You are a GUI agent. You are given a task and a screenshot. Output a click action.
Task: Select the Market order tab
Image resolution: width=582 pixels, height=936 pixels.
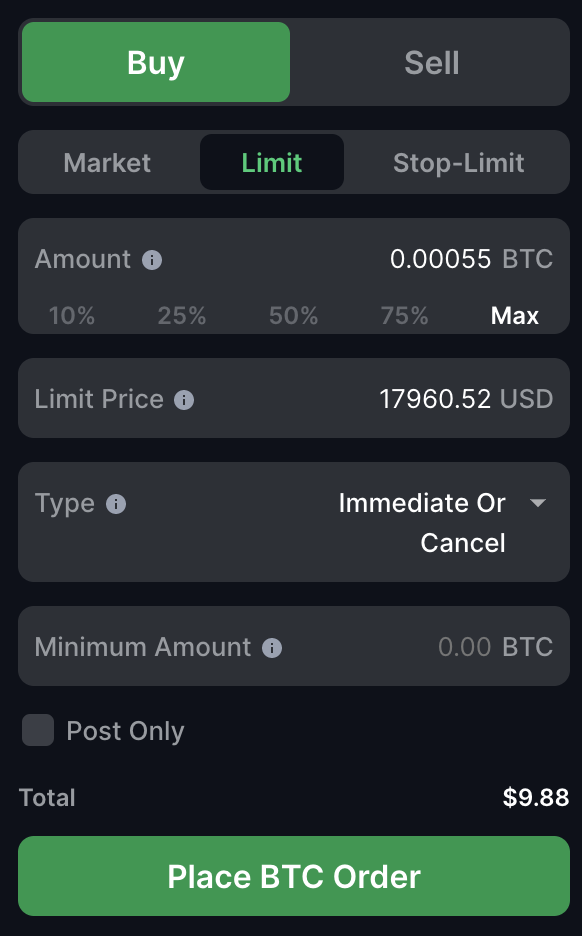(x=107, y=162)
